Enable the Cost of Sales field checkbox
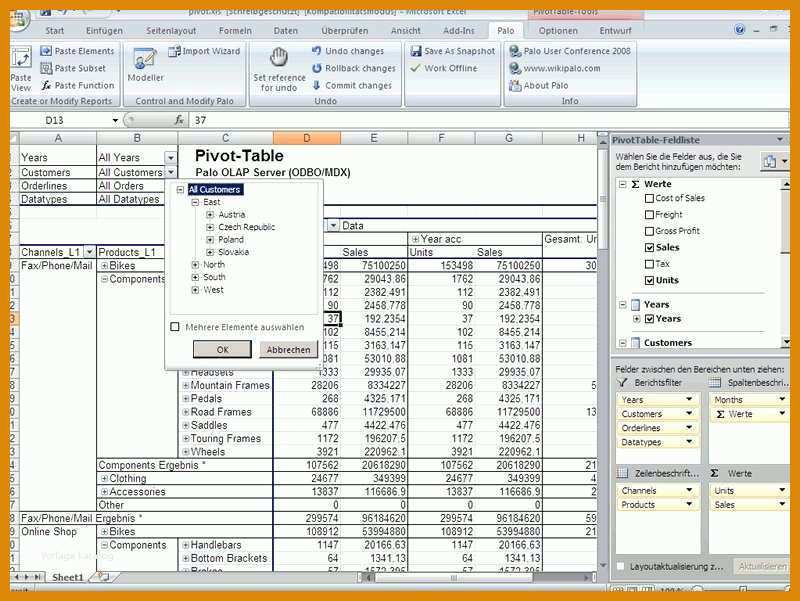The height and width of the screenshot is (601, 800). (x=649, y=198)
